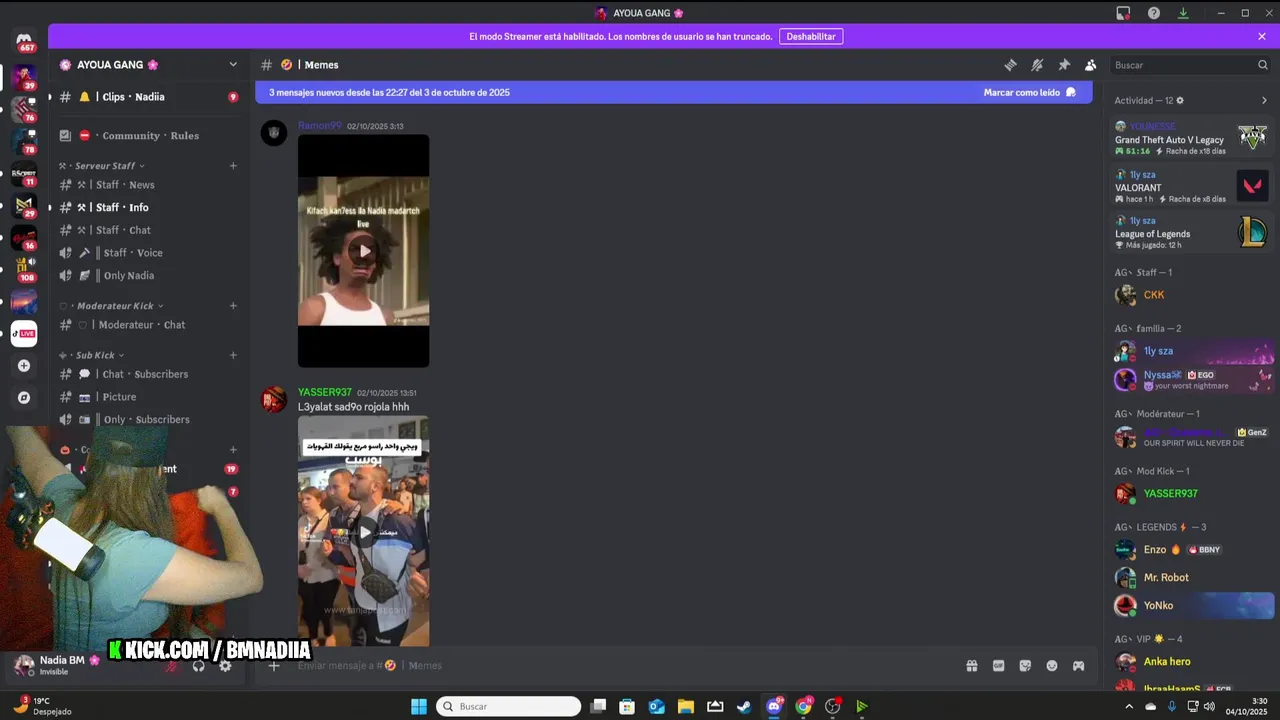Click the Discord update download icon
1280x720 pixels.
point(1183,13)
